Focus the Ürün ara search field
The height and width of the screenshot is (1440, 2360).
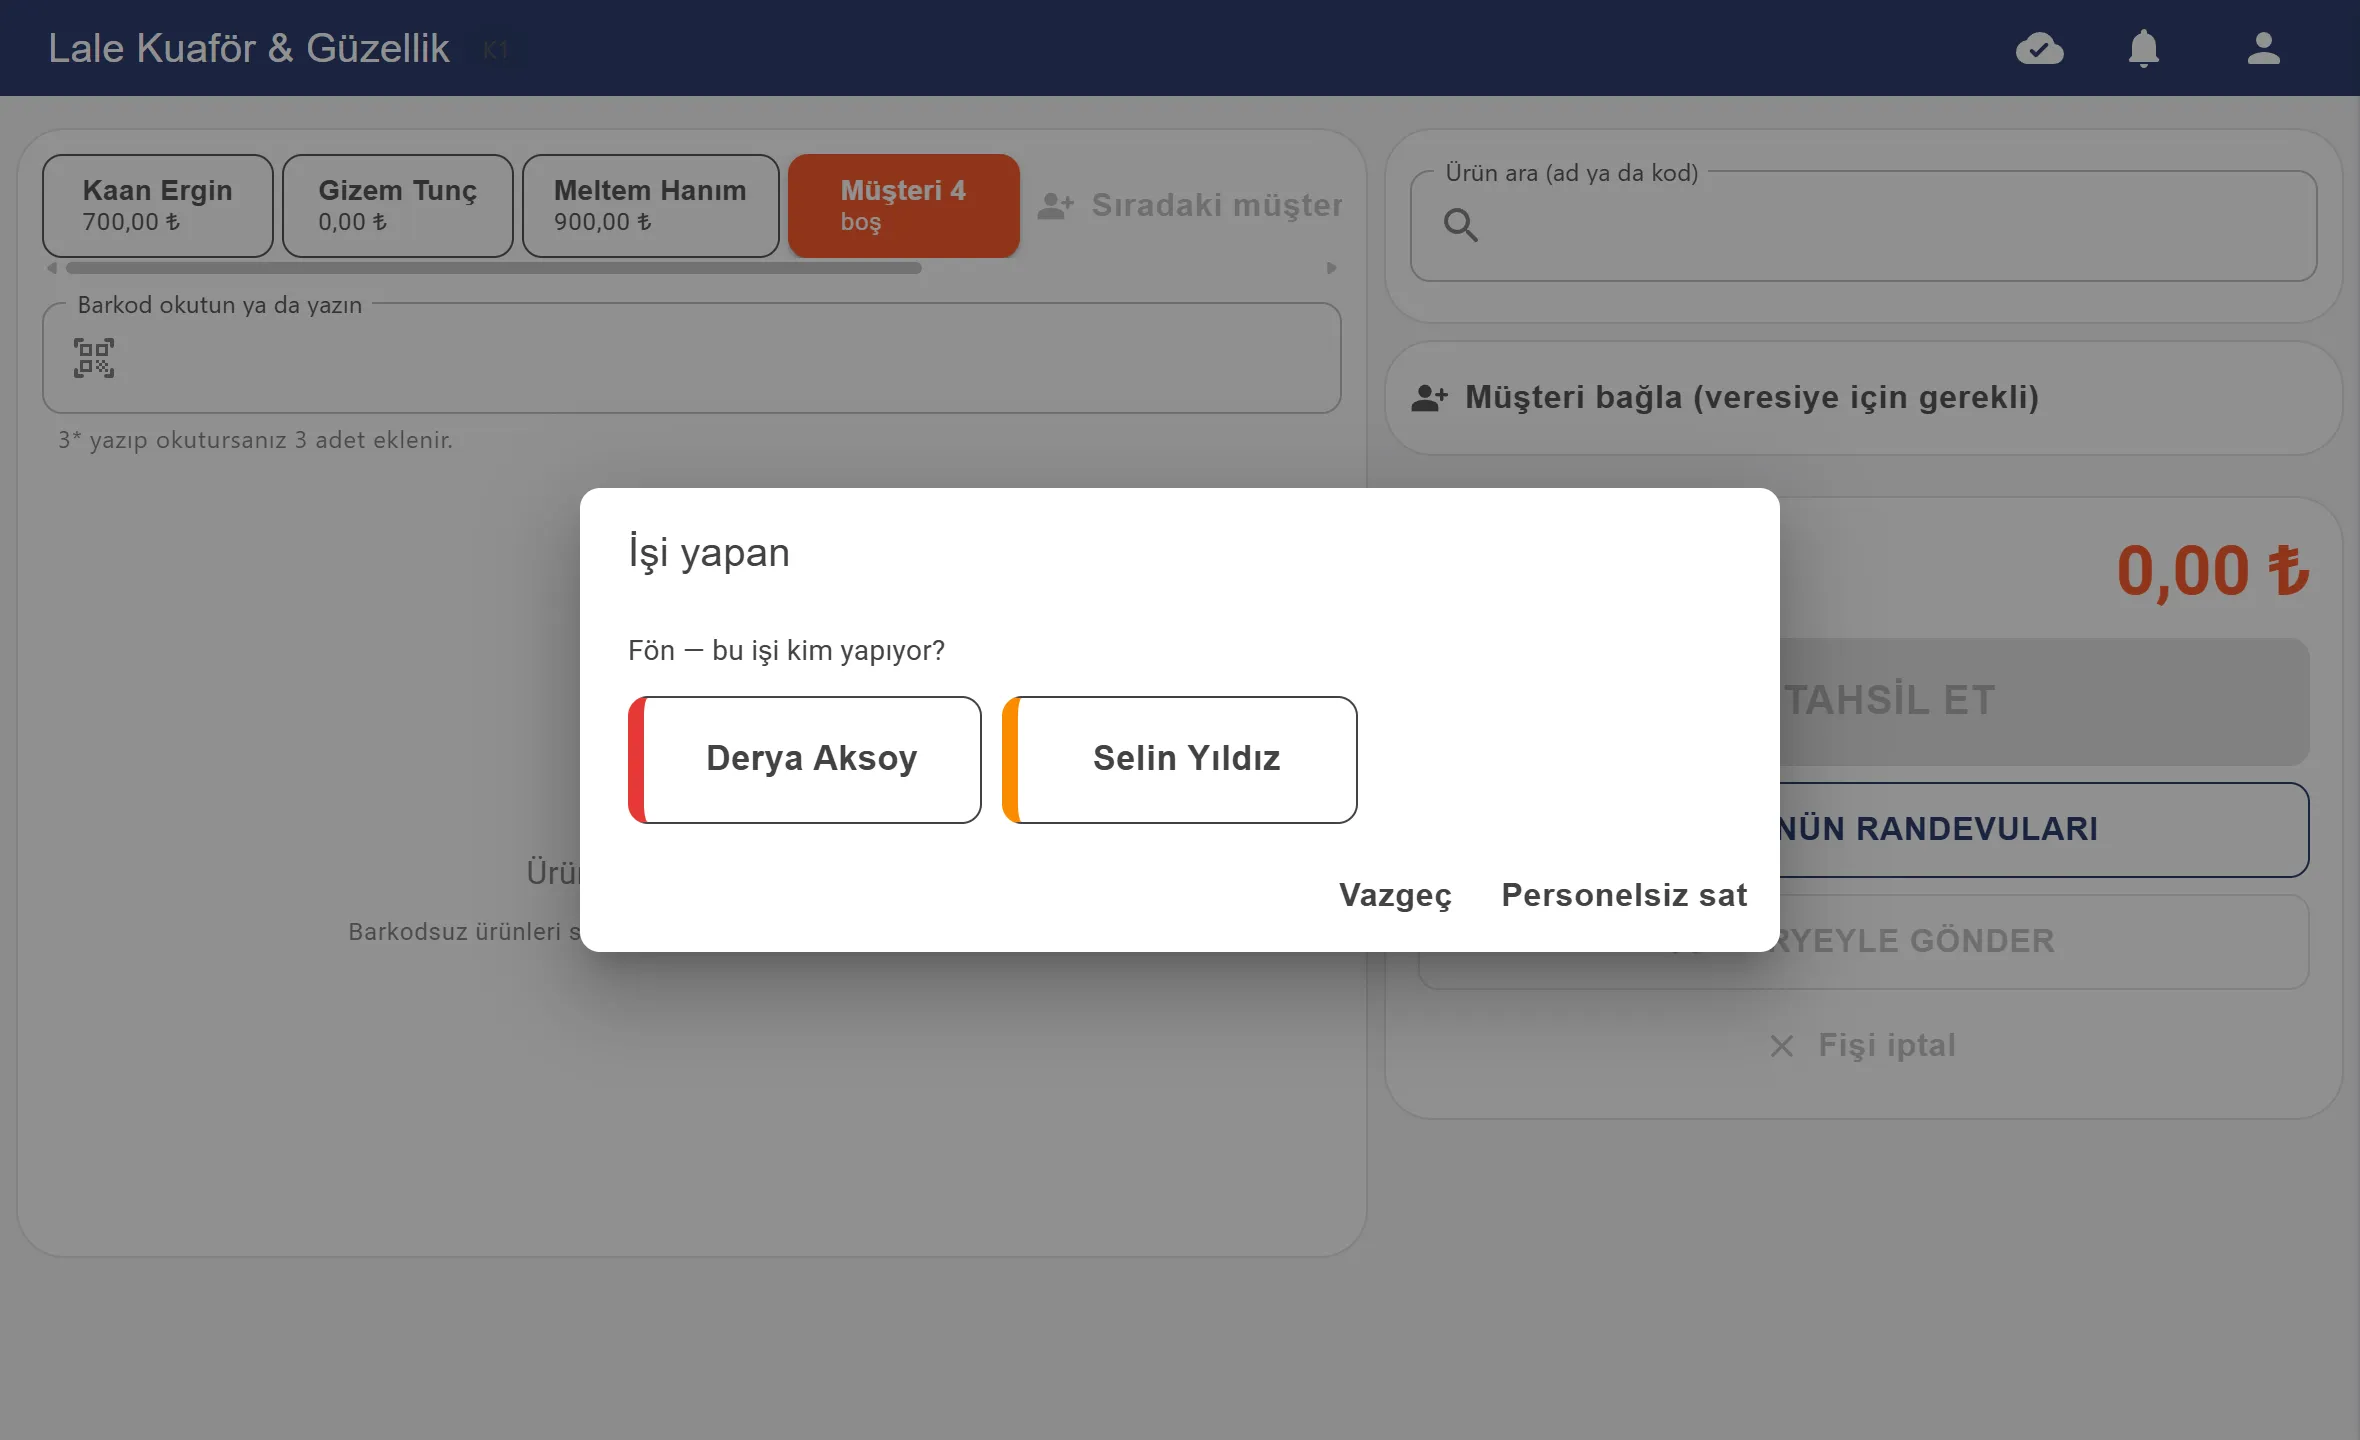[x=1863, y=226]
